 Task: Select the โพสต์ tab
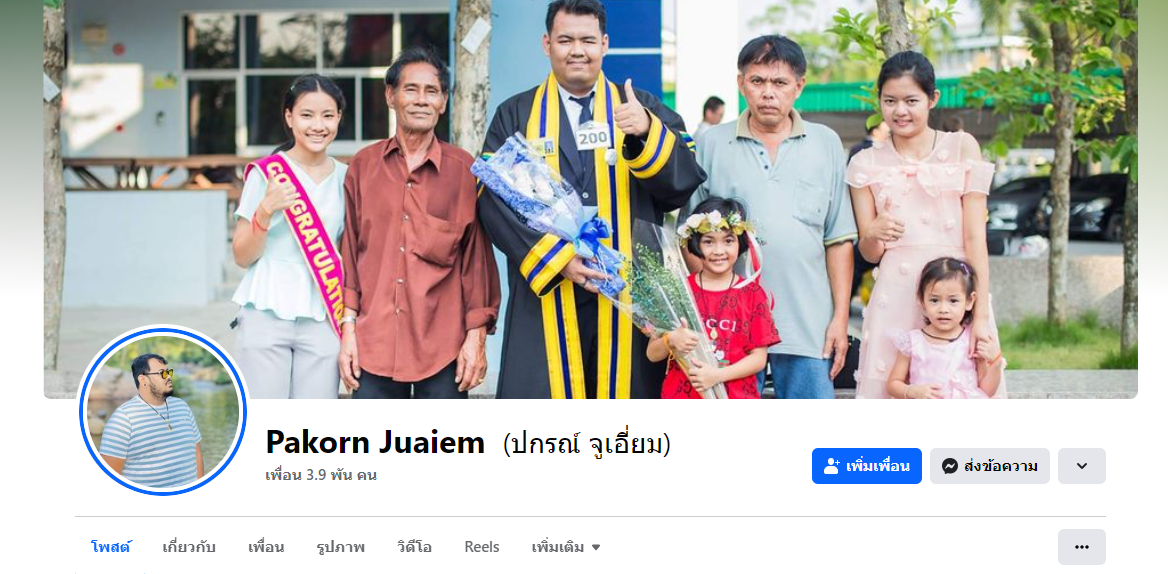111,547
